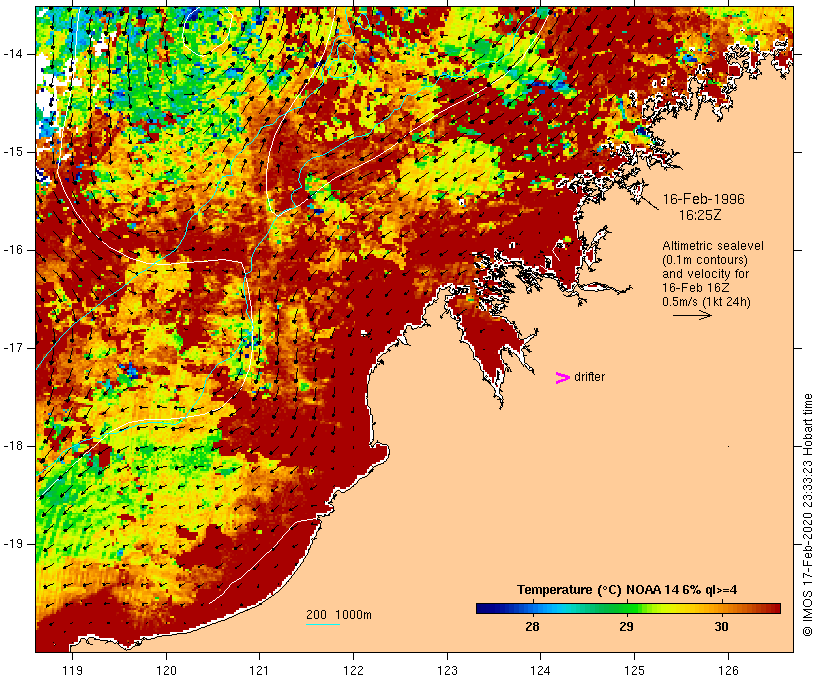
Task: Click the latitude label '-17'
Action: pyautogui.click(x=13, y=348)
